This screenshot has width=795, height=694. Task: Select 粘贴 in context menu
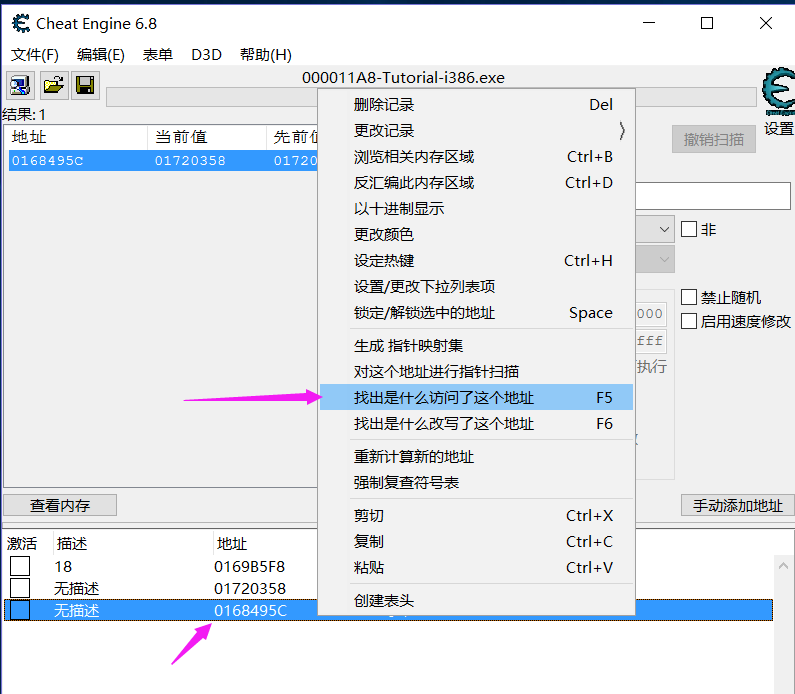pyautogui.click(x=477, y=567)
